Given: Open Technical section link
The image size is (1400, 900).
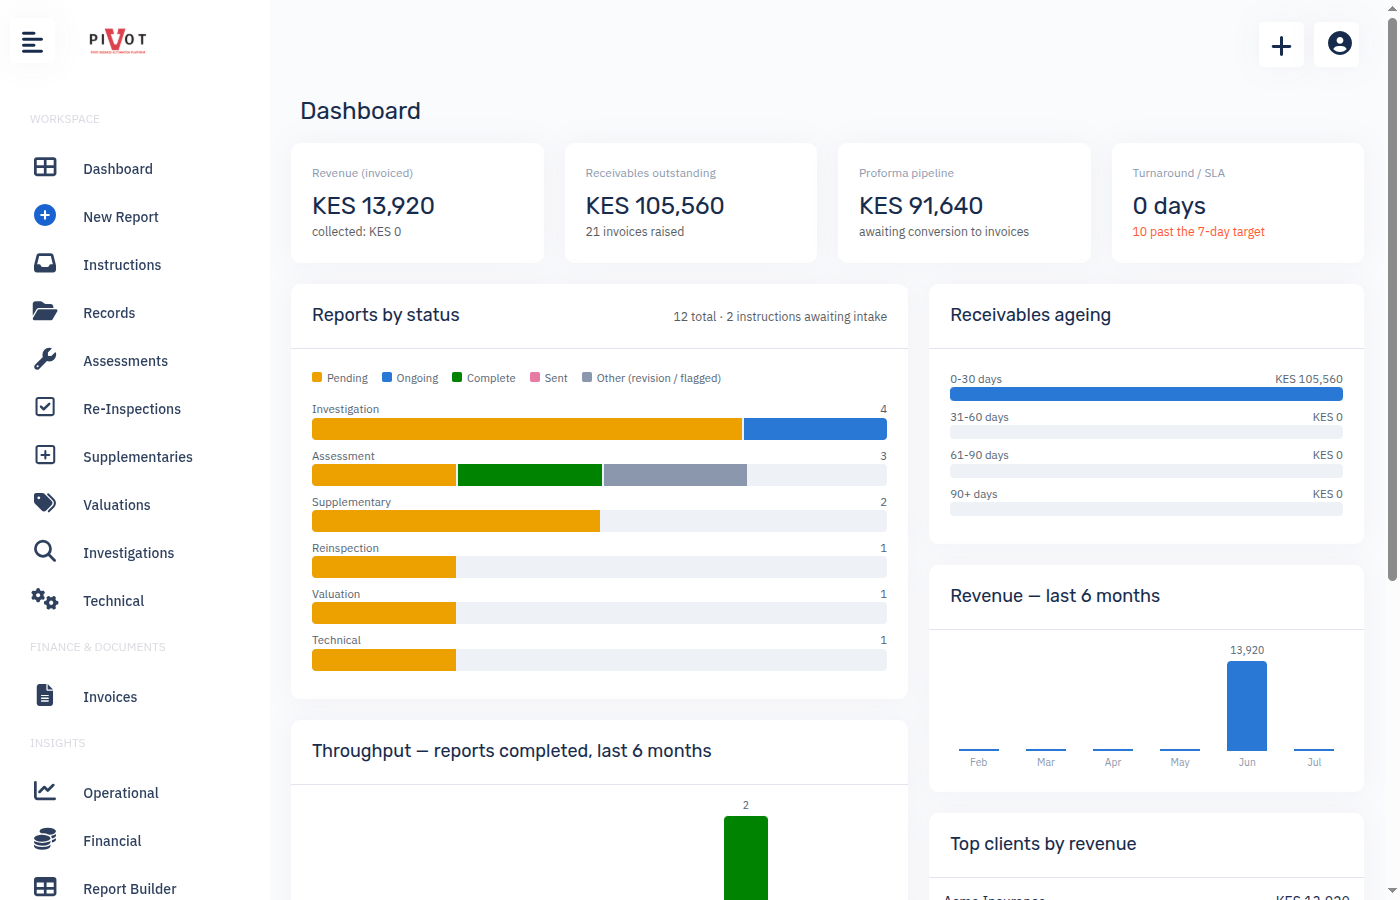Looking at the screenshot, I should [x=113, y=601].
